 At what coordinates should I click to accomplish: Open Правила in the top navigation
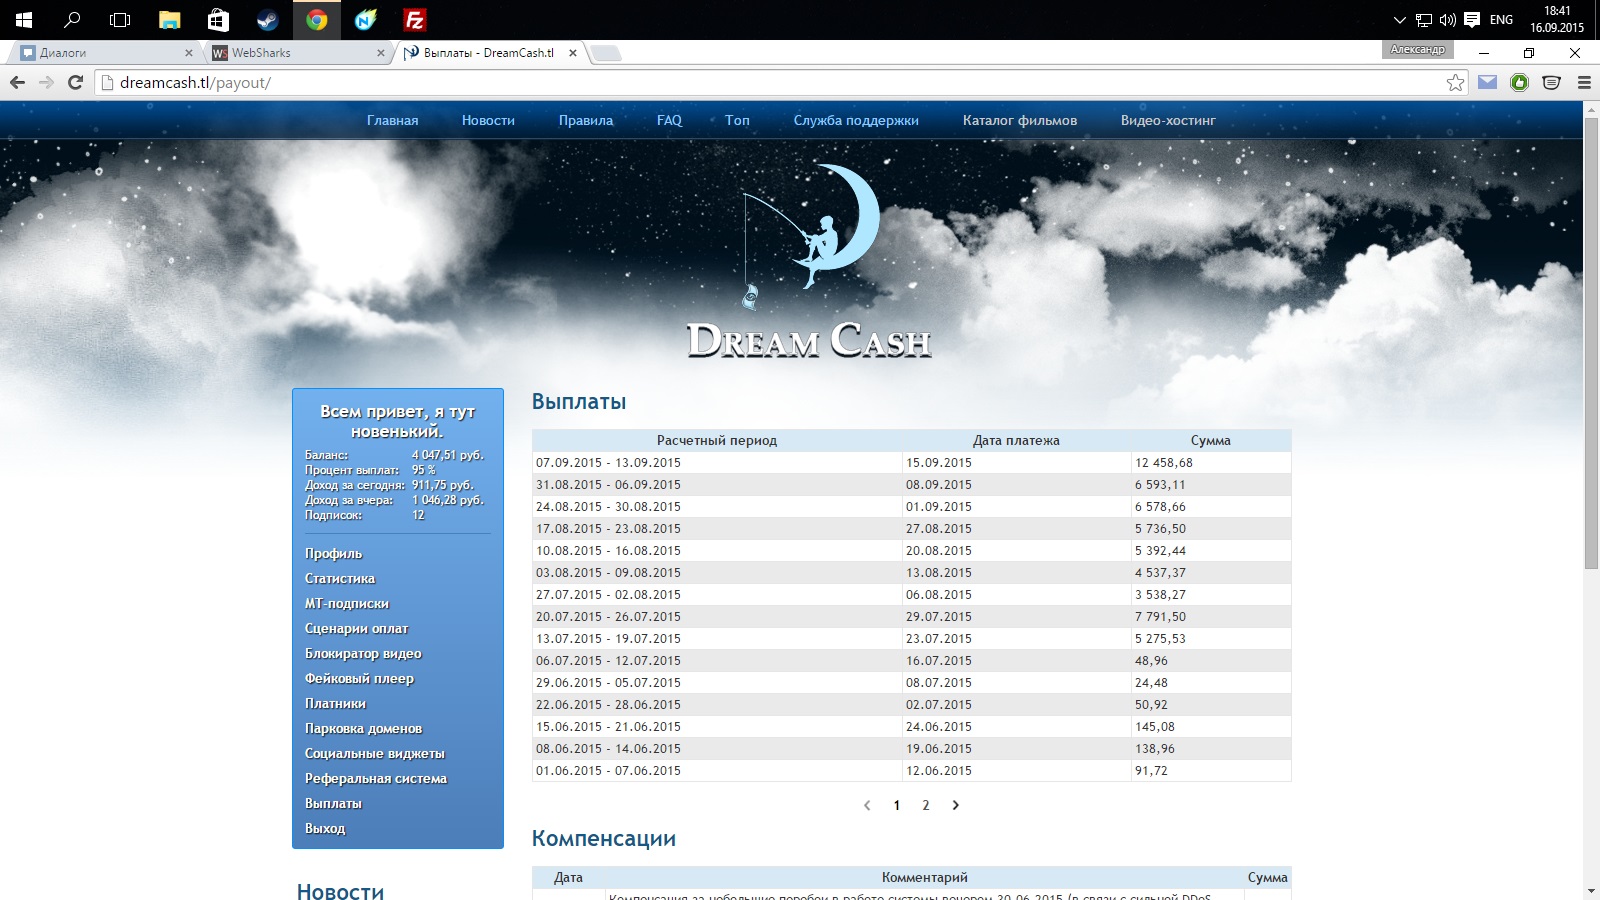tap(586, 120)
